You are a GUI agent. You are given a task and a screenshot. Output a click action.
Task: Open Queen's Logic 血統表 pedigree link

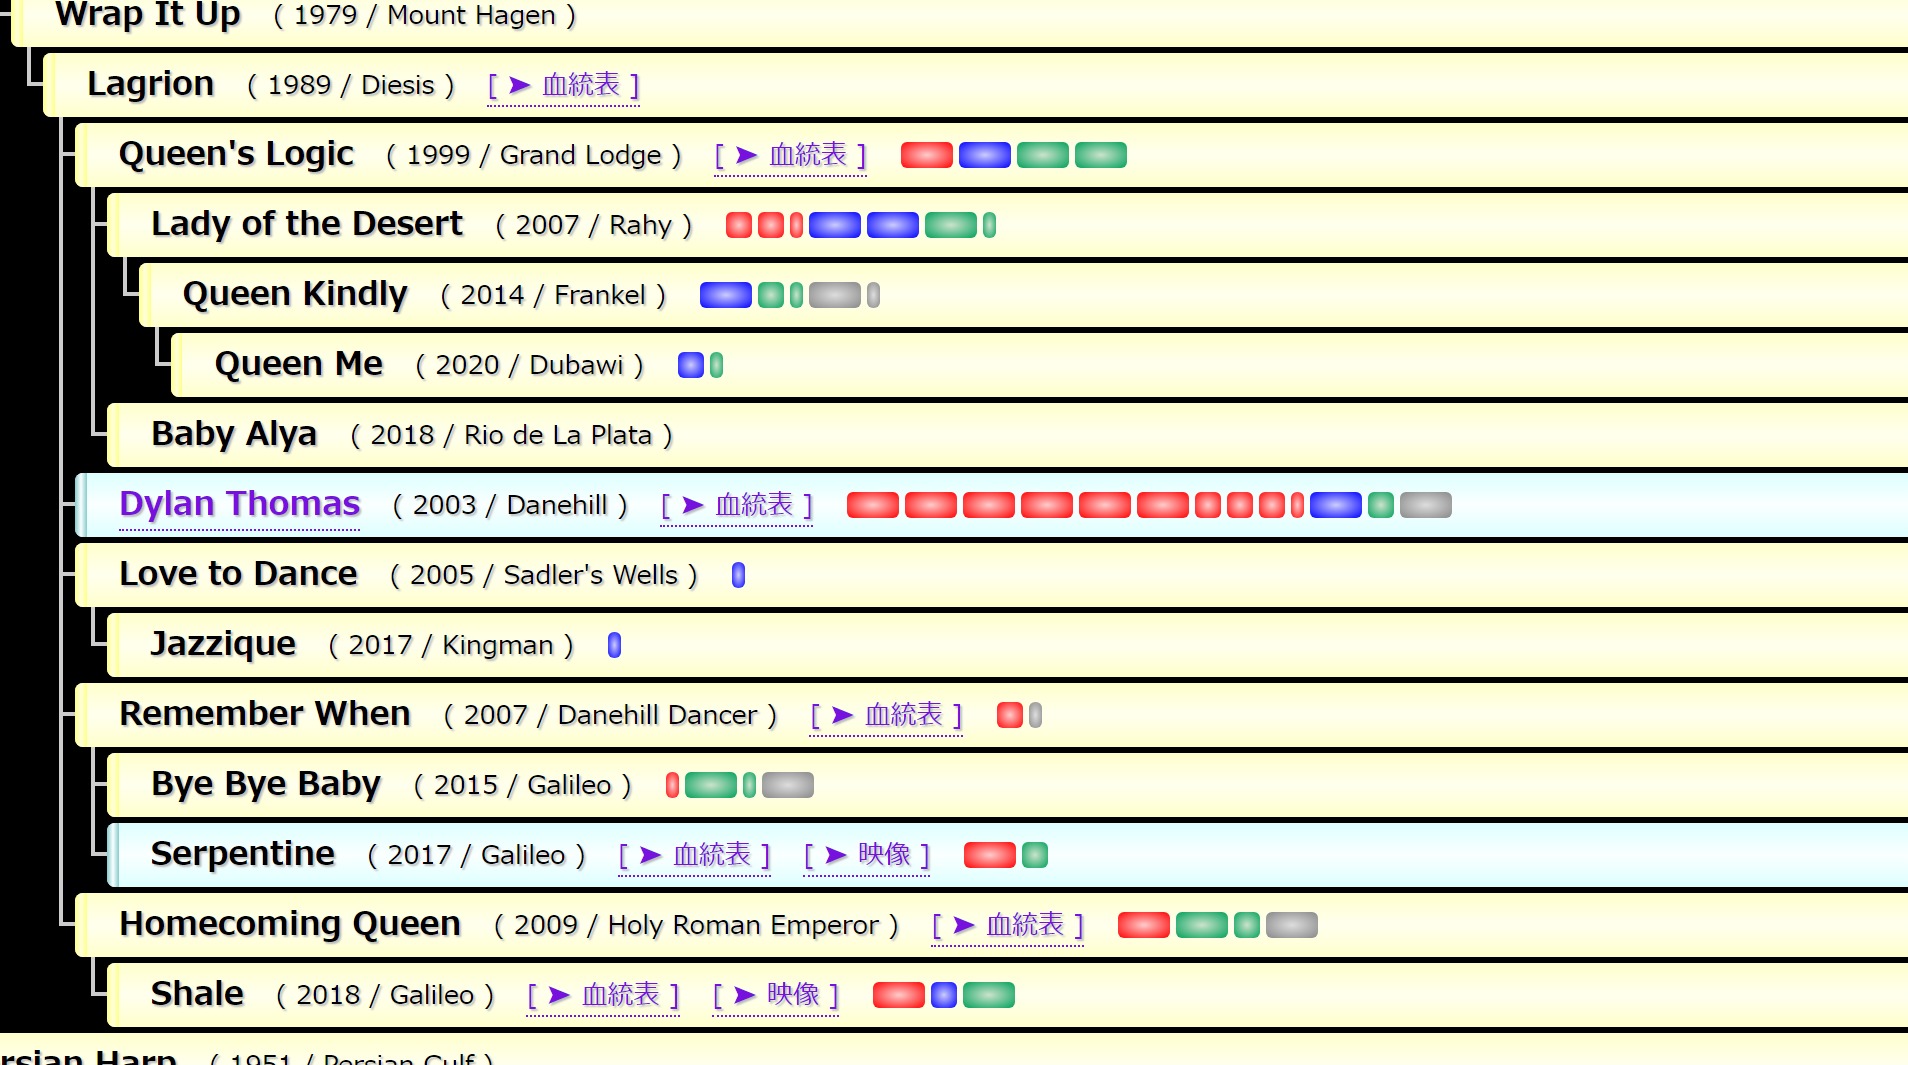coord(791,156)
